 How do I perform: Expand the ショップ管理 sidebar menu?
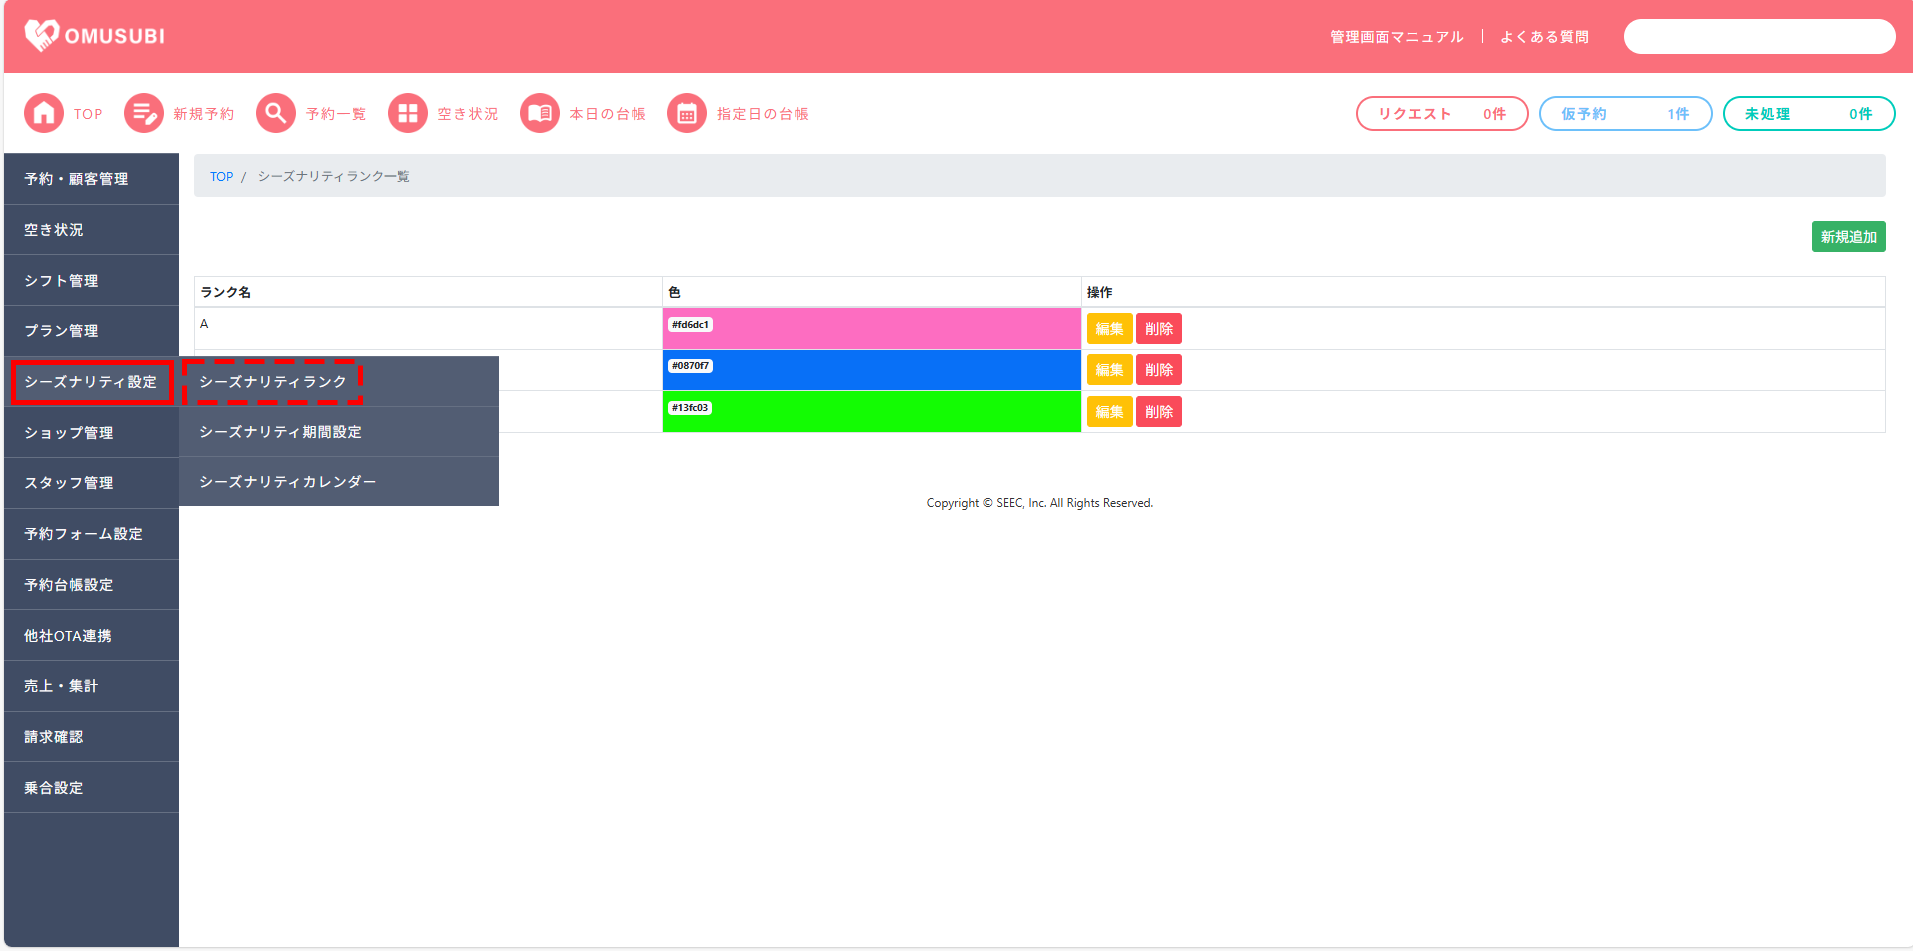pyautogui.click(x=91, y=433)
